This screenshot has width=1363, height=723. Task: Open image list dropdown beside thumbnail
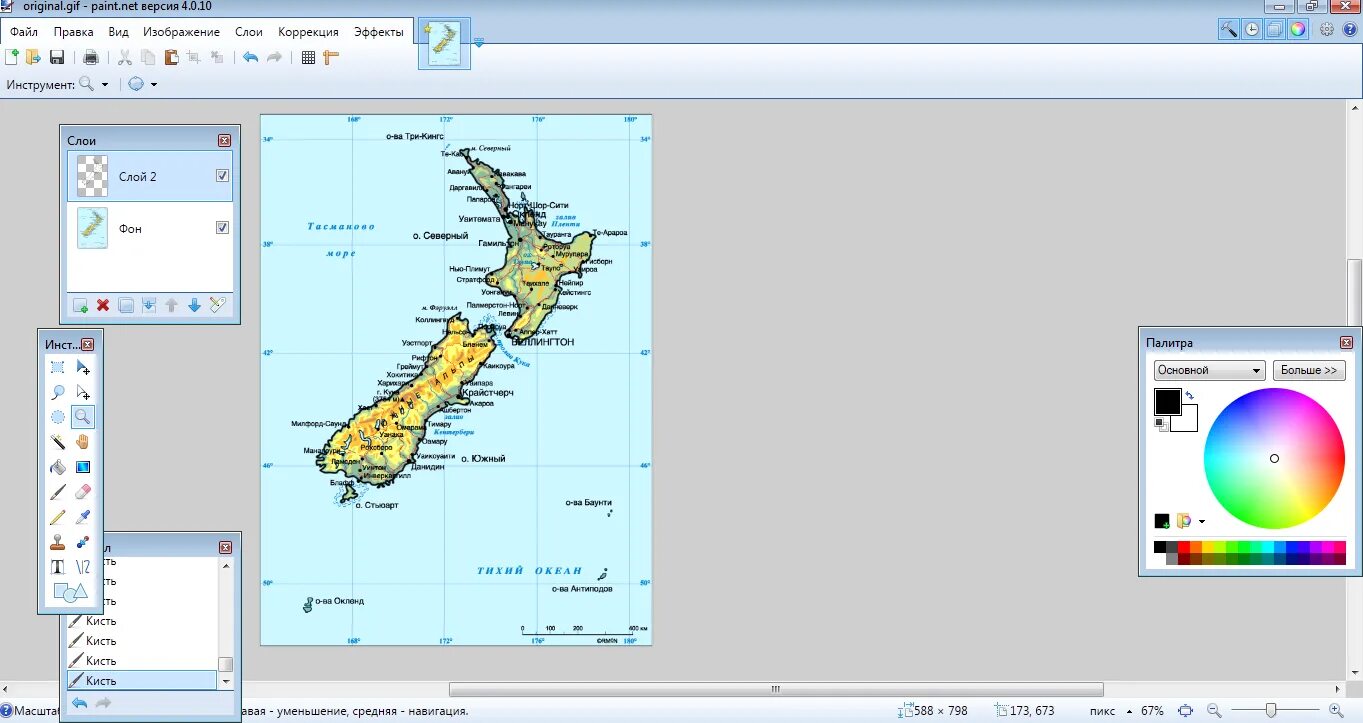479,42
